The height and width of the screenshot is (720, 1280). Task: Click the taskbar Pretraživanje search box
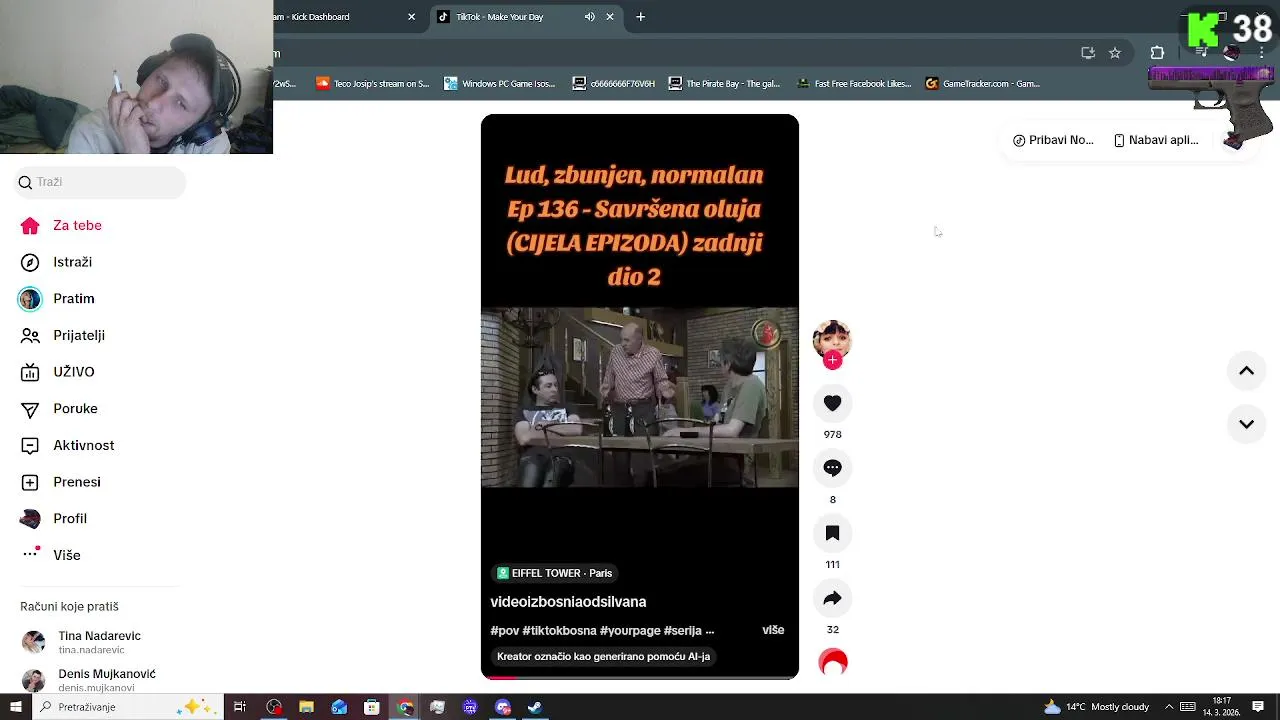[x=128, y=707]
